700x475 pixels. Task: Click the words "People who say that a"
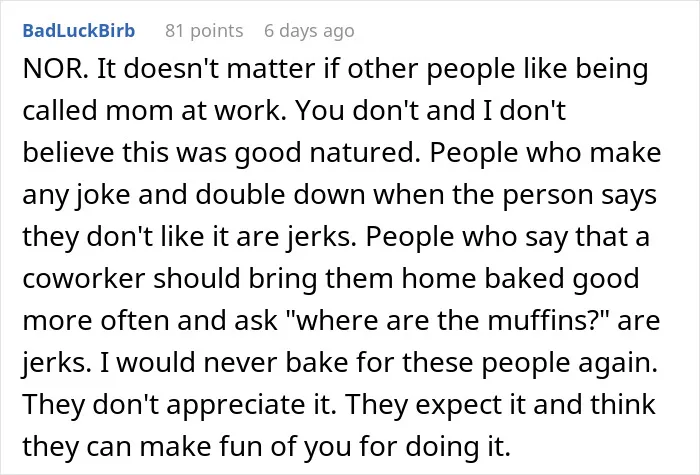(508, 237)
